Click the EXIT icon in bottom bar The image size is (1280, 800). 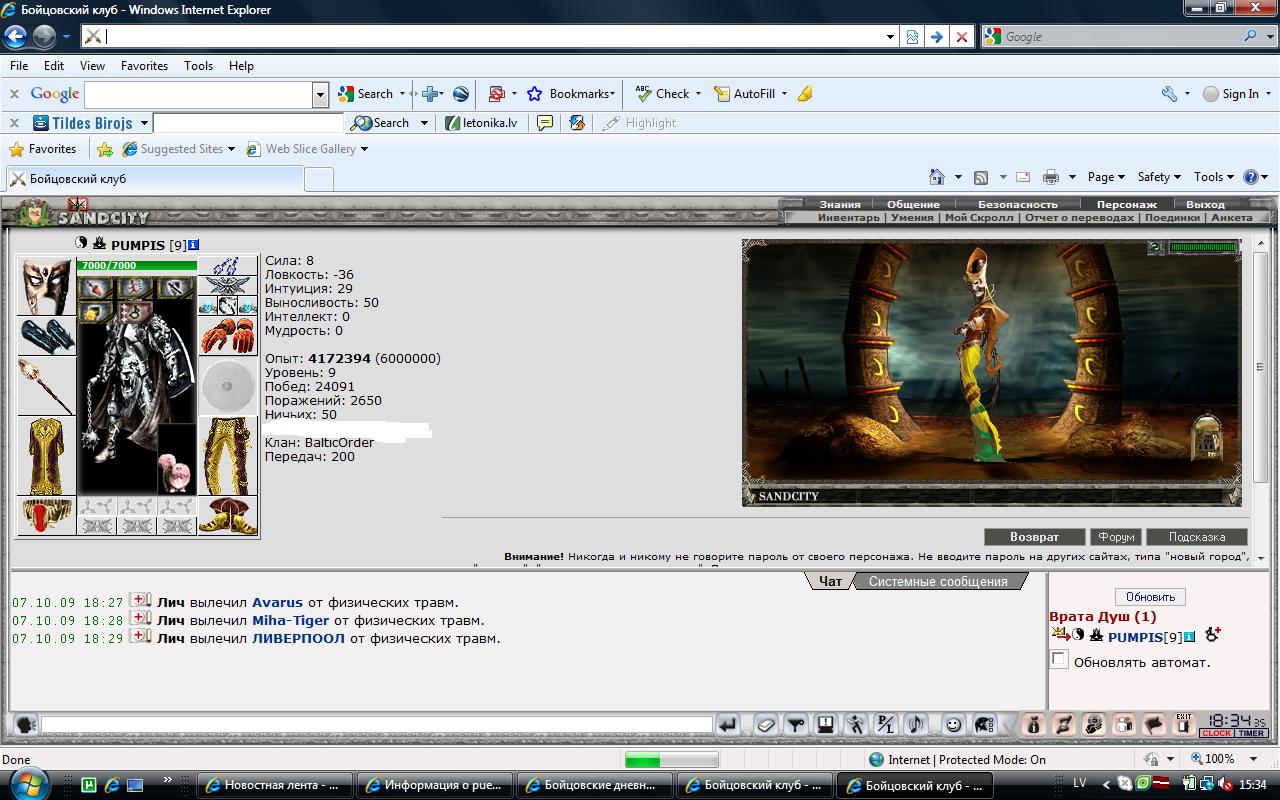click(1184, 725)
